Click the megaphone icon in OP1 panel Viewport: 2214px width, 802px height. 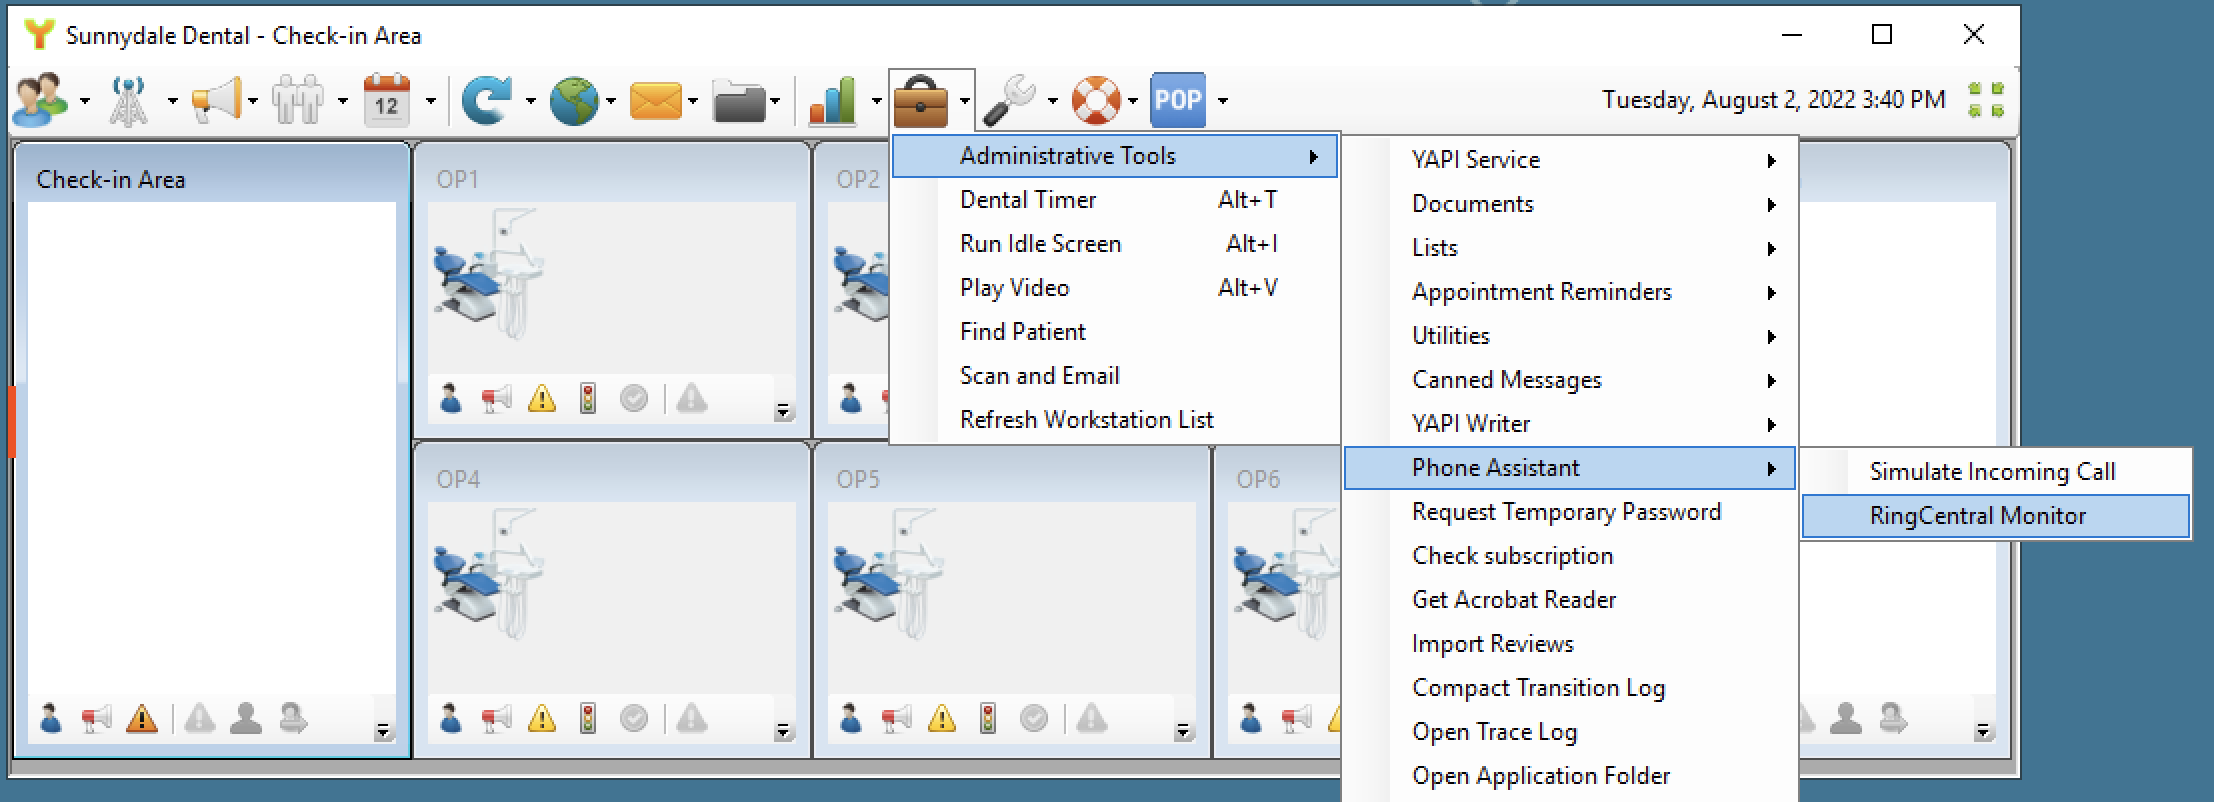coord(496,399)
